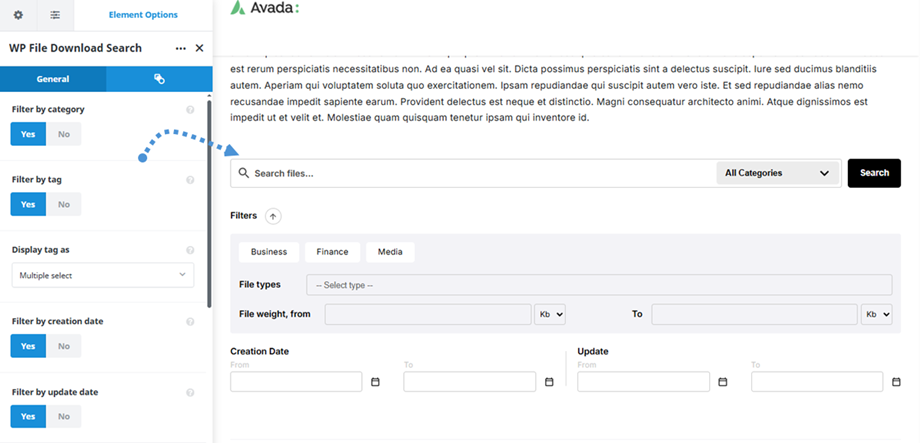
Task: Click the Update heading
Action: [x=593, y=351]
